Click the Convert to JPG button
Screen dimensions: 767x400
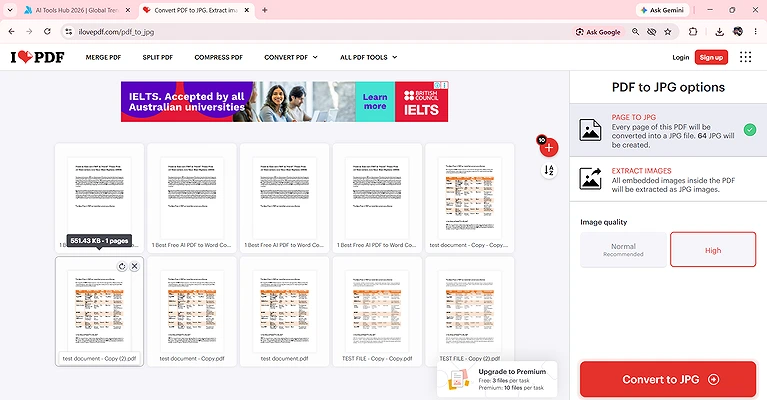point(668,379)
